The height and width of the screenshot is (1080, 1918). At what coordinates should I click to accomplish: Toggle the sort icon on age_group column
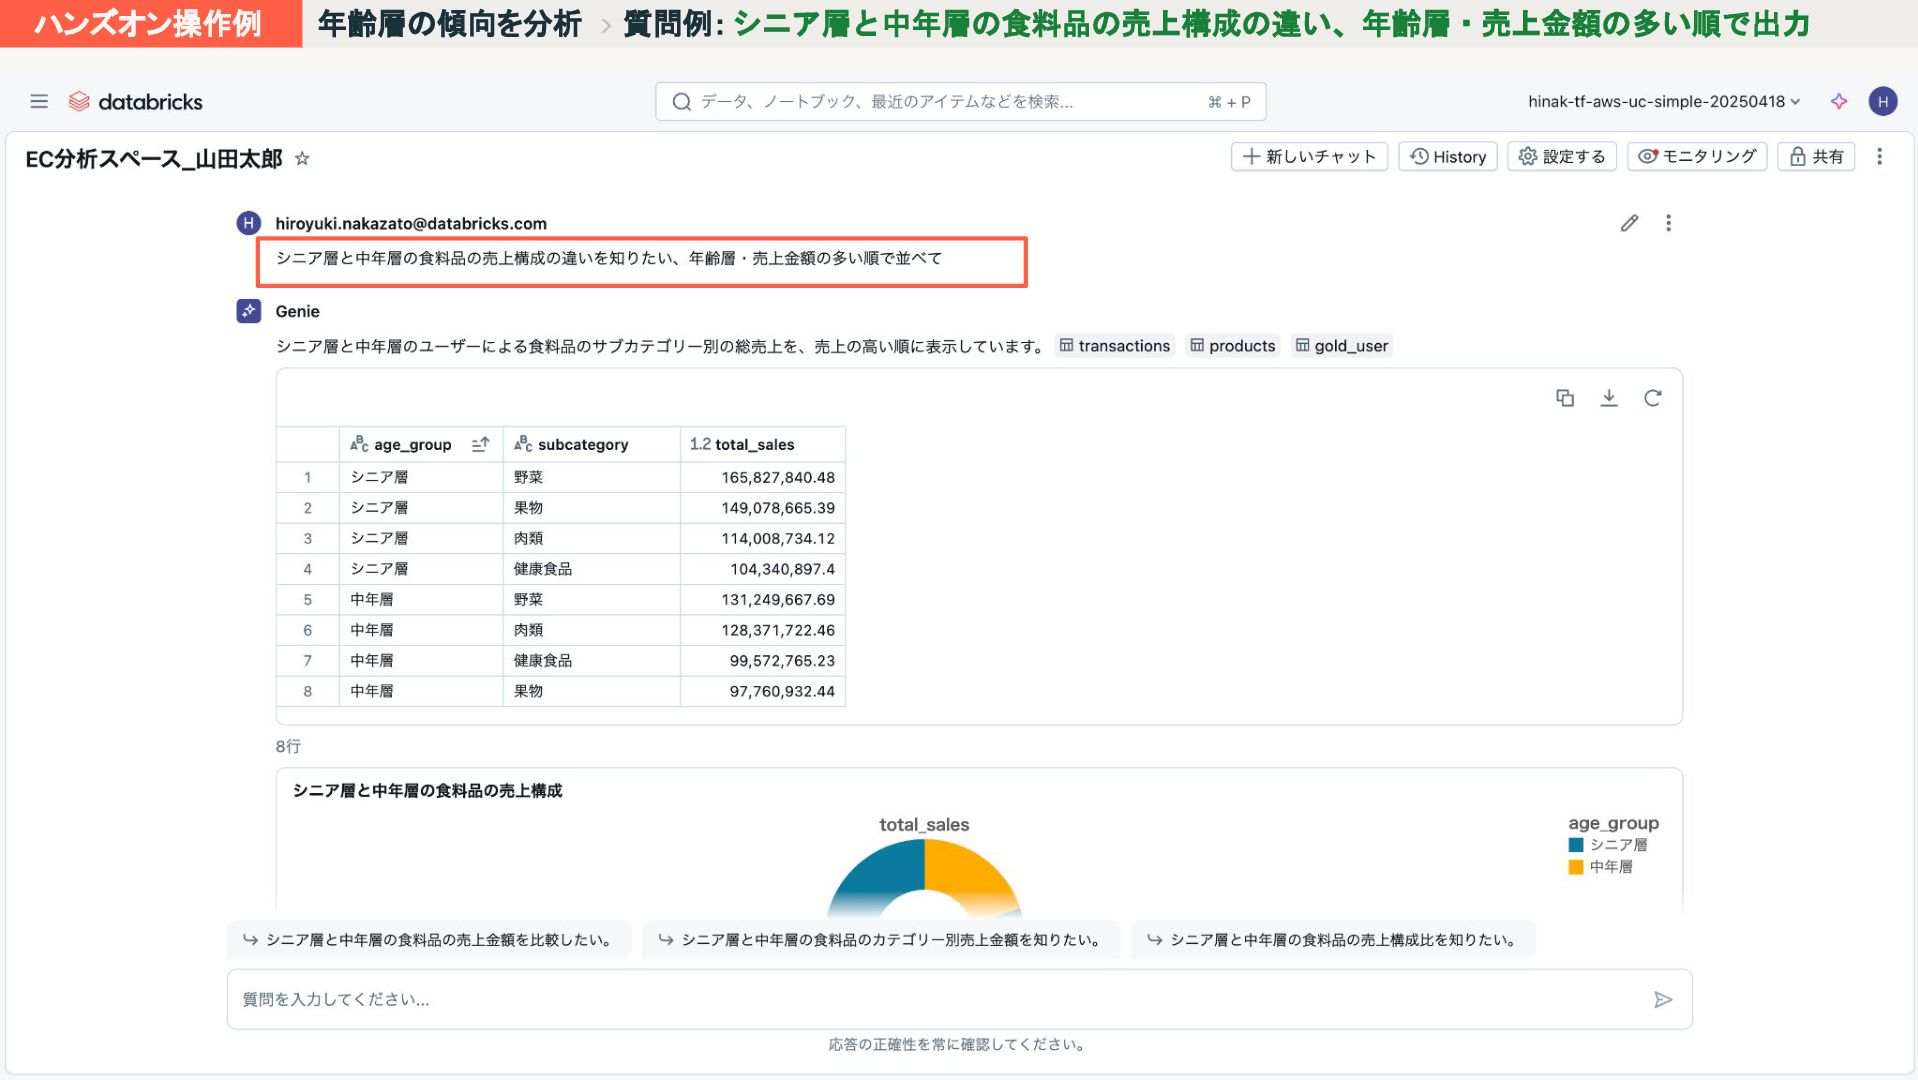point(480,444)
